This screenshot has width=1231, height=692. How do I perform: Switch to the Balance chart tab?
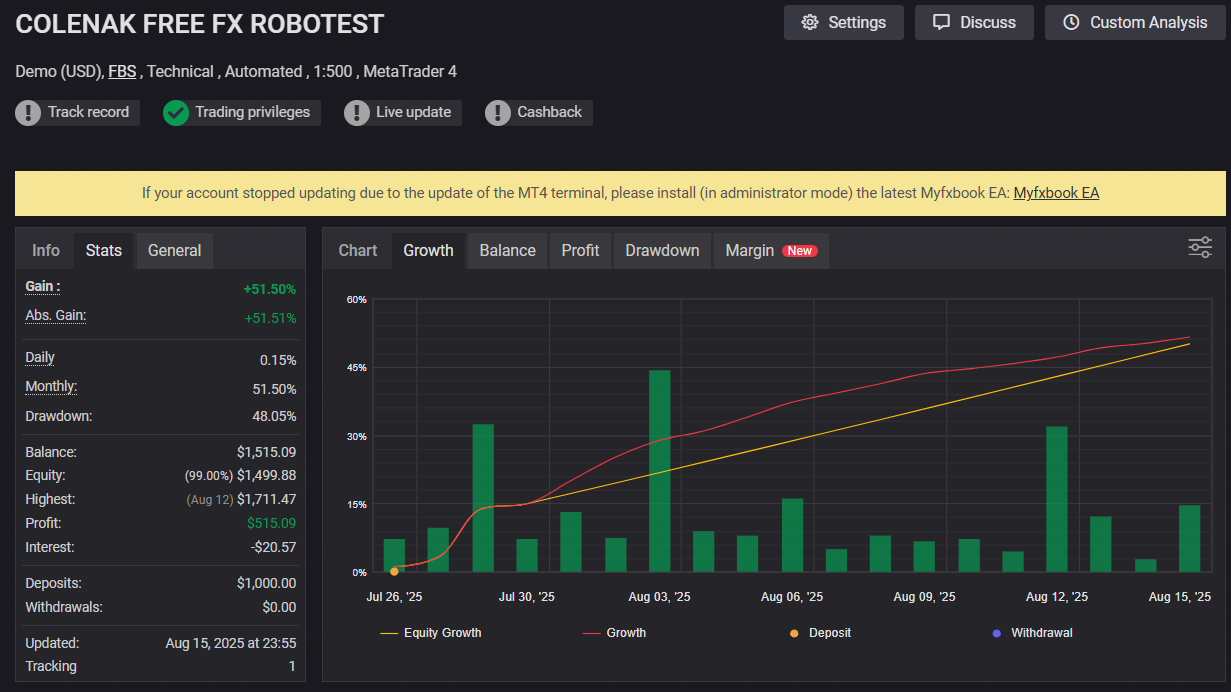coord(507,250)
